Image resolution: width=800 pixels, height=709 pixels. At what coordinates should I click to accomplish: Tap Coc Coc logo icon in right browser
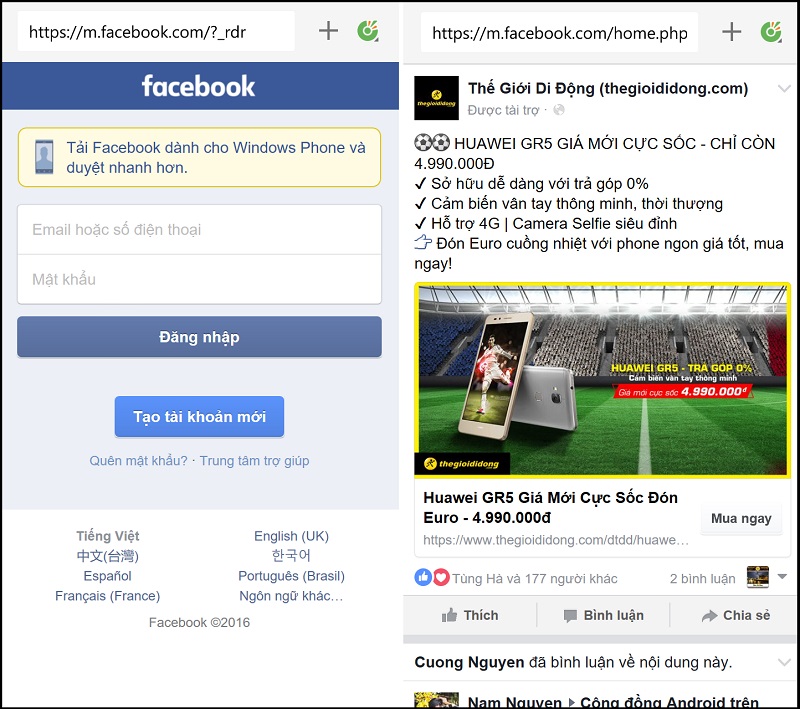[771, 32]
